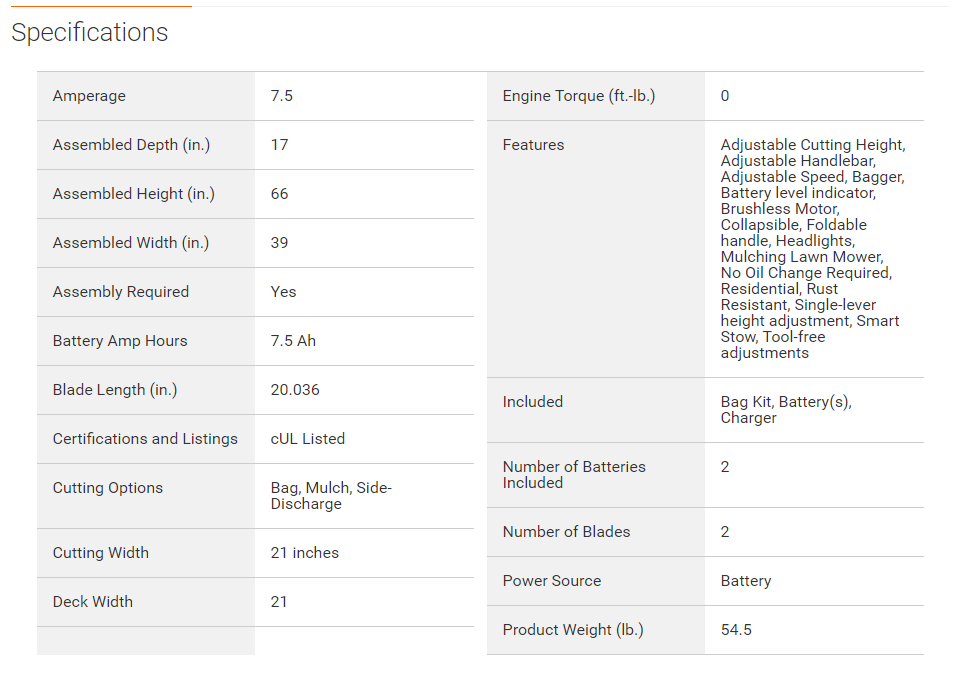This screenshot has width=958, height=680.
Task: Click the Assembled Depth value 17
Action: 279,145
